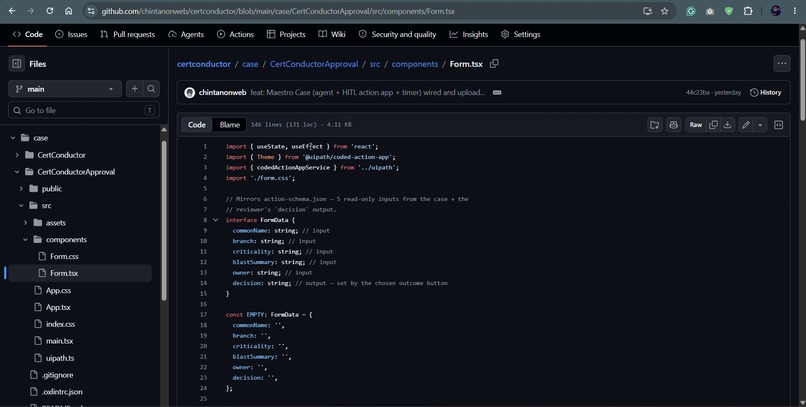
Task: Go back in browser history
Action: pos(12,11)
